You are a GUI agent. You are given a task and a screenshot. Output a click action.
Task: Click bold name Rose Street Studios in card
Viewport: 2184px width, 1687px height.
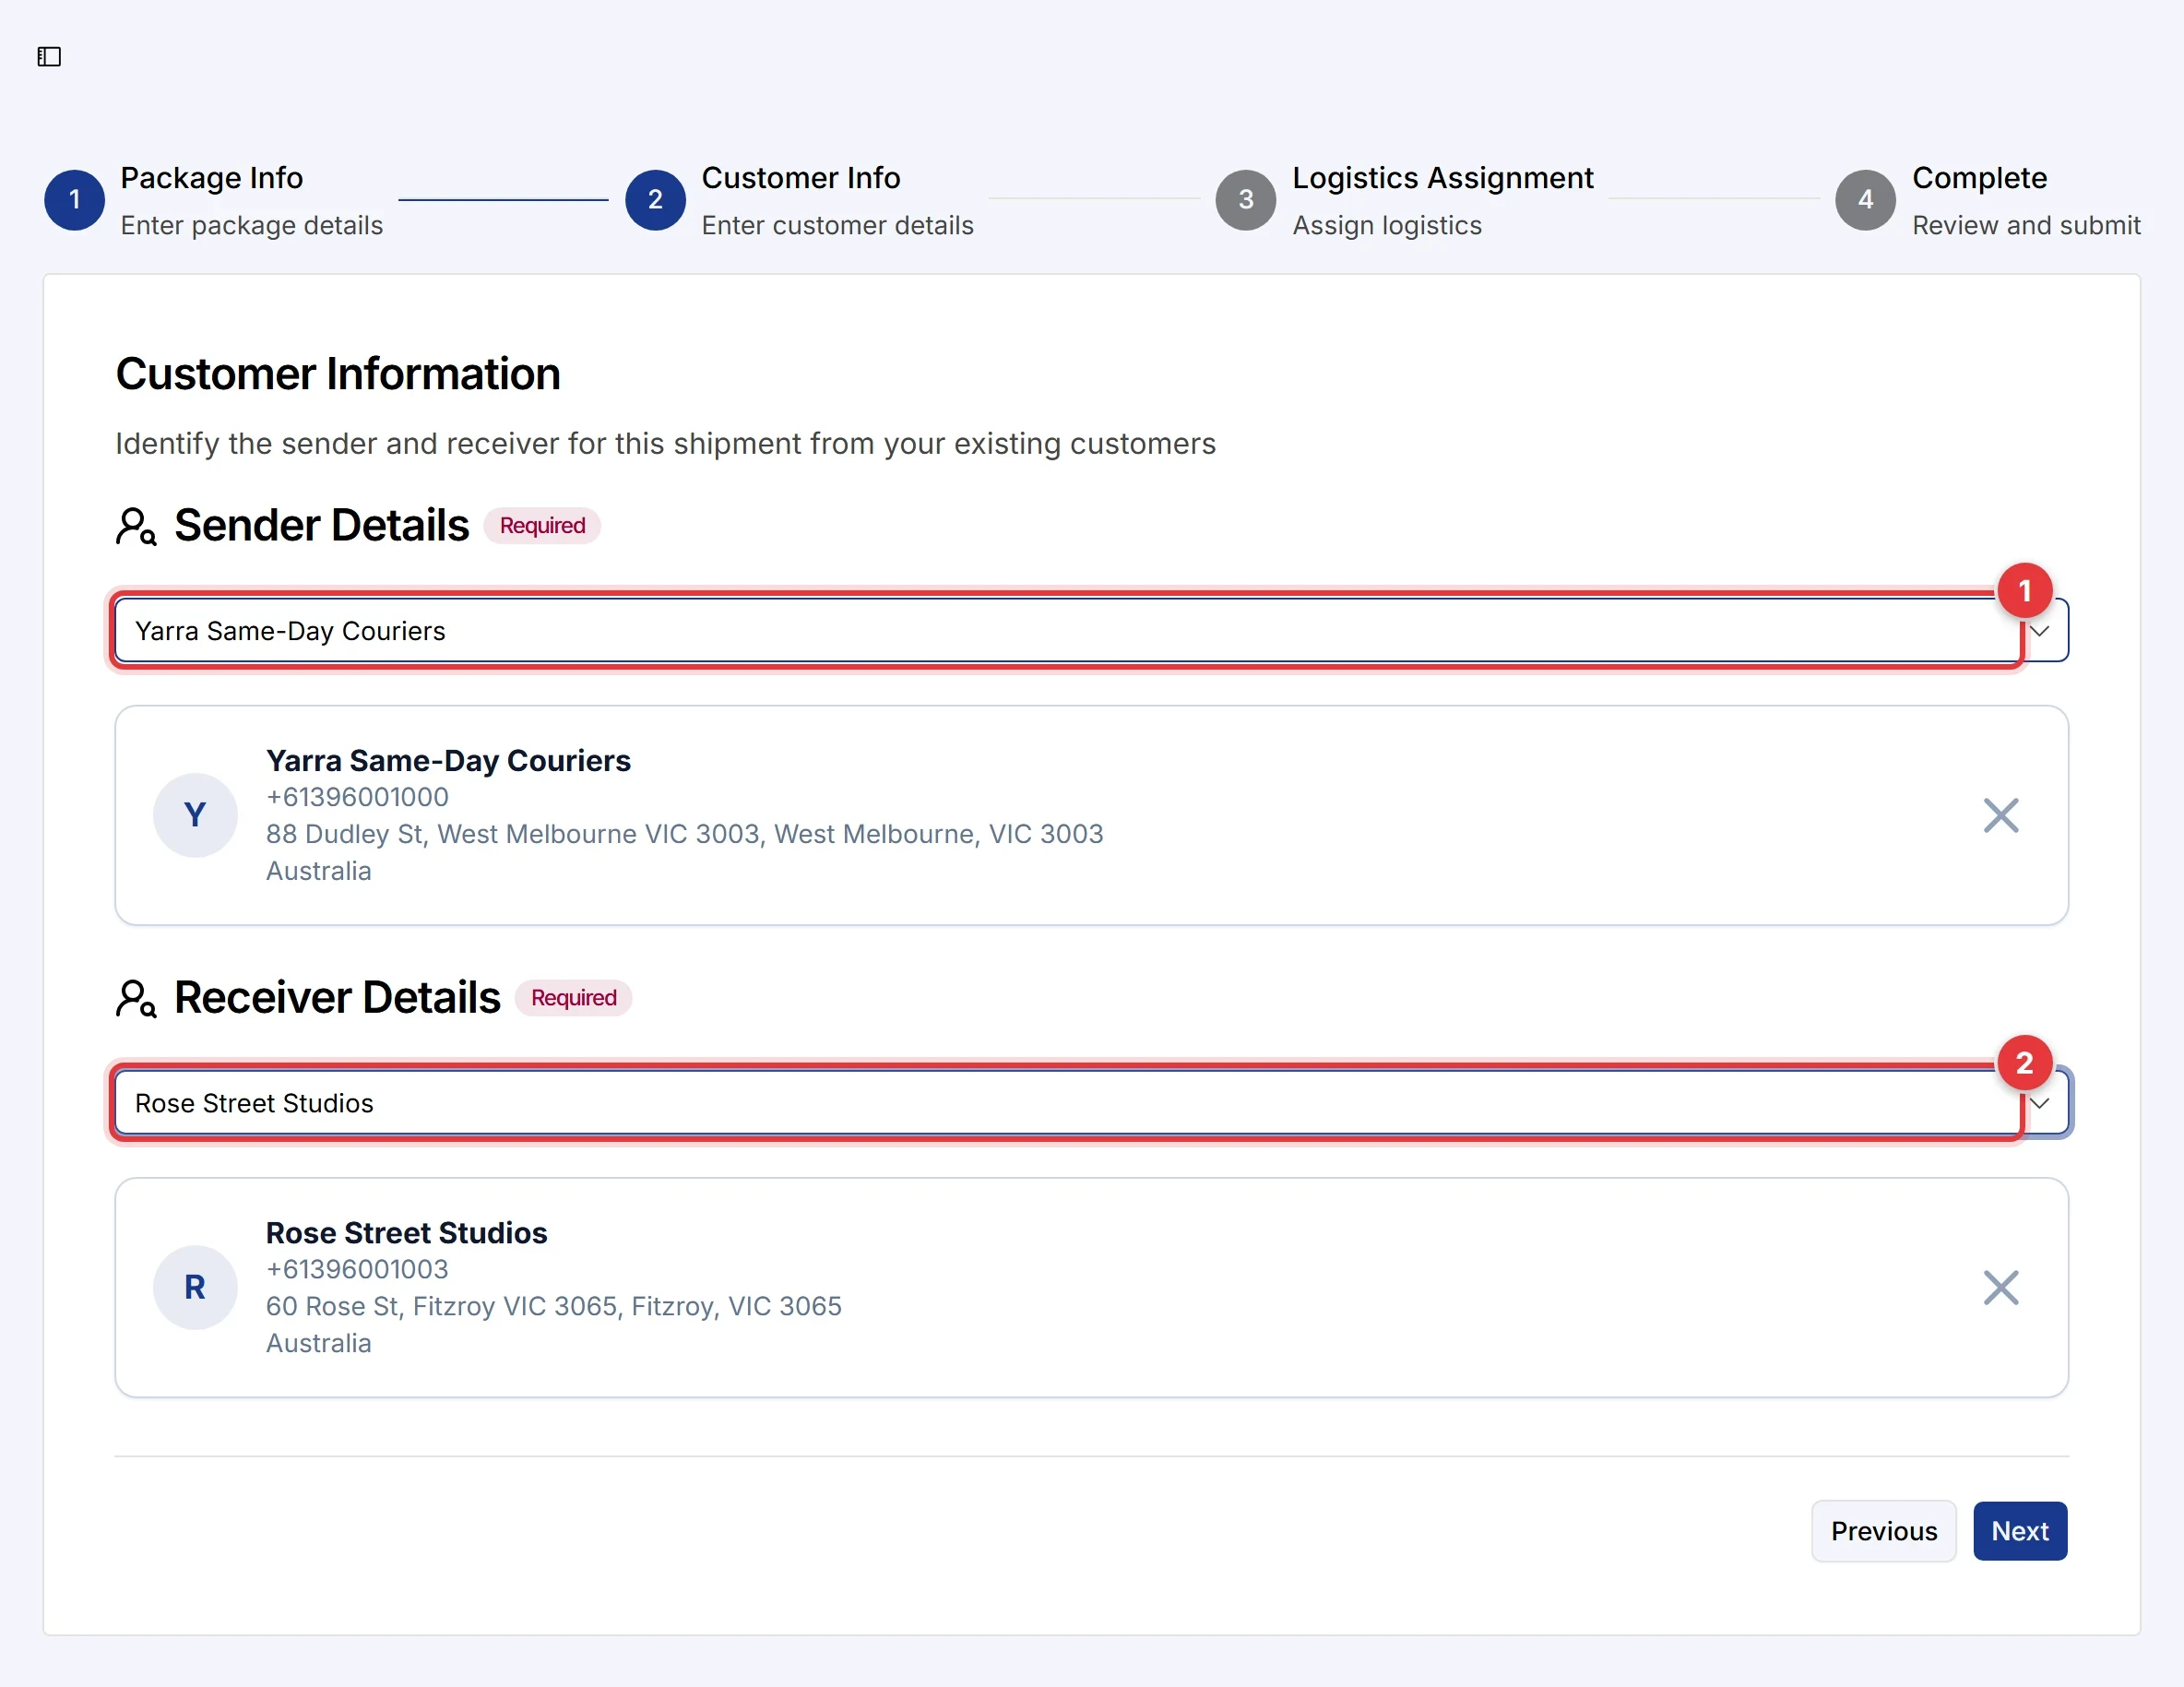coord(406,1233)
